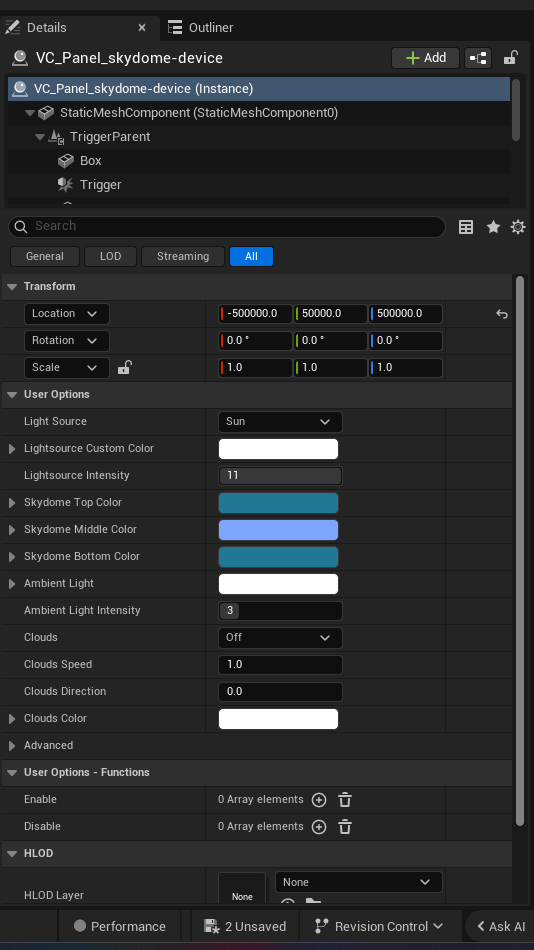Click Location X value -500000.0
Screen dimensions: 534x950
pos(255,314)
